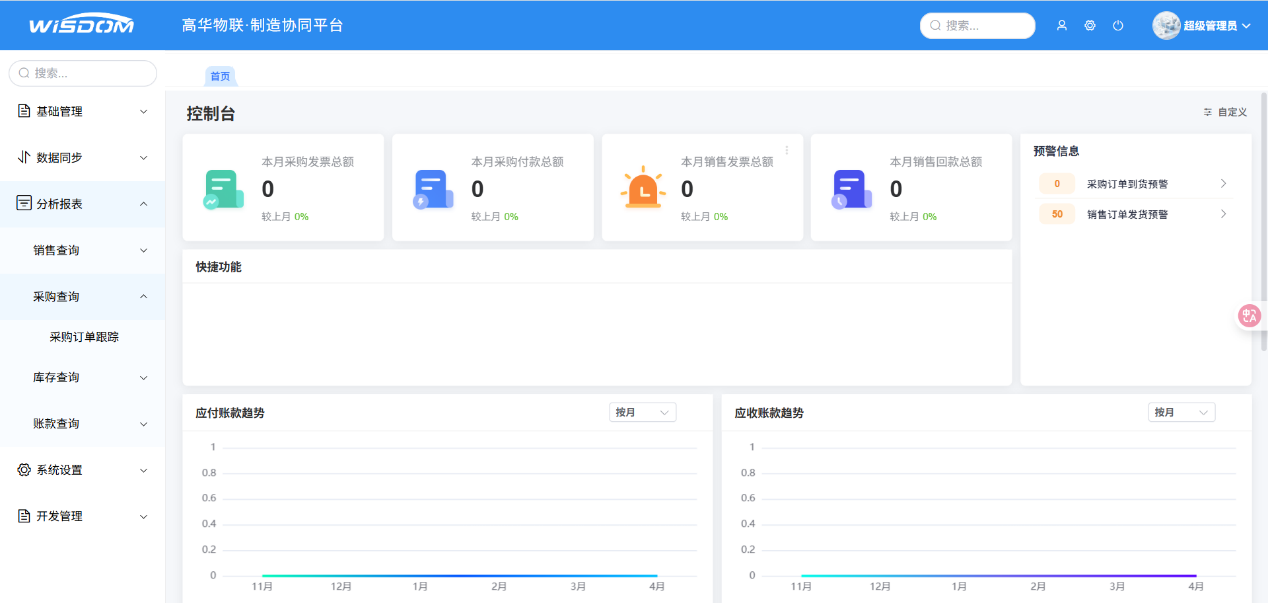Open the three-dot menu on sales invoice card

(x=787, y=150)
